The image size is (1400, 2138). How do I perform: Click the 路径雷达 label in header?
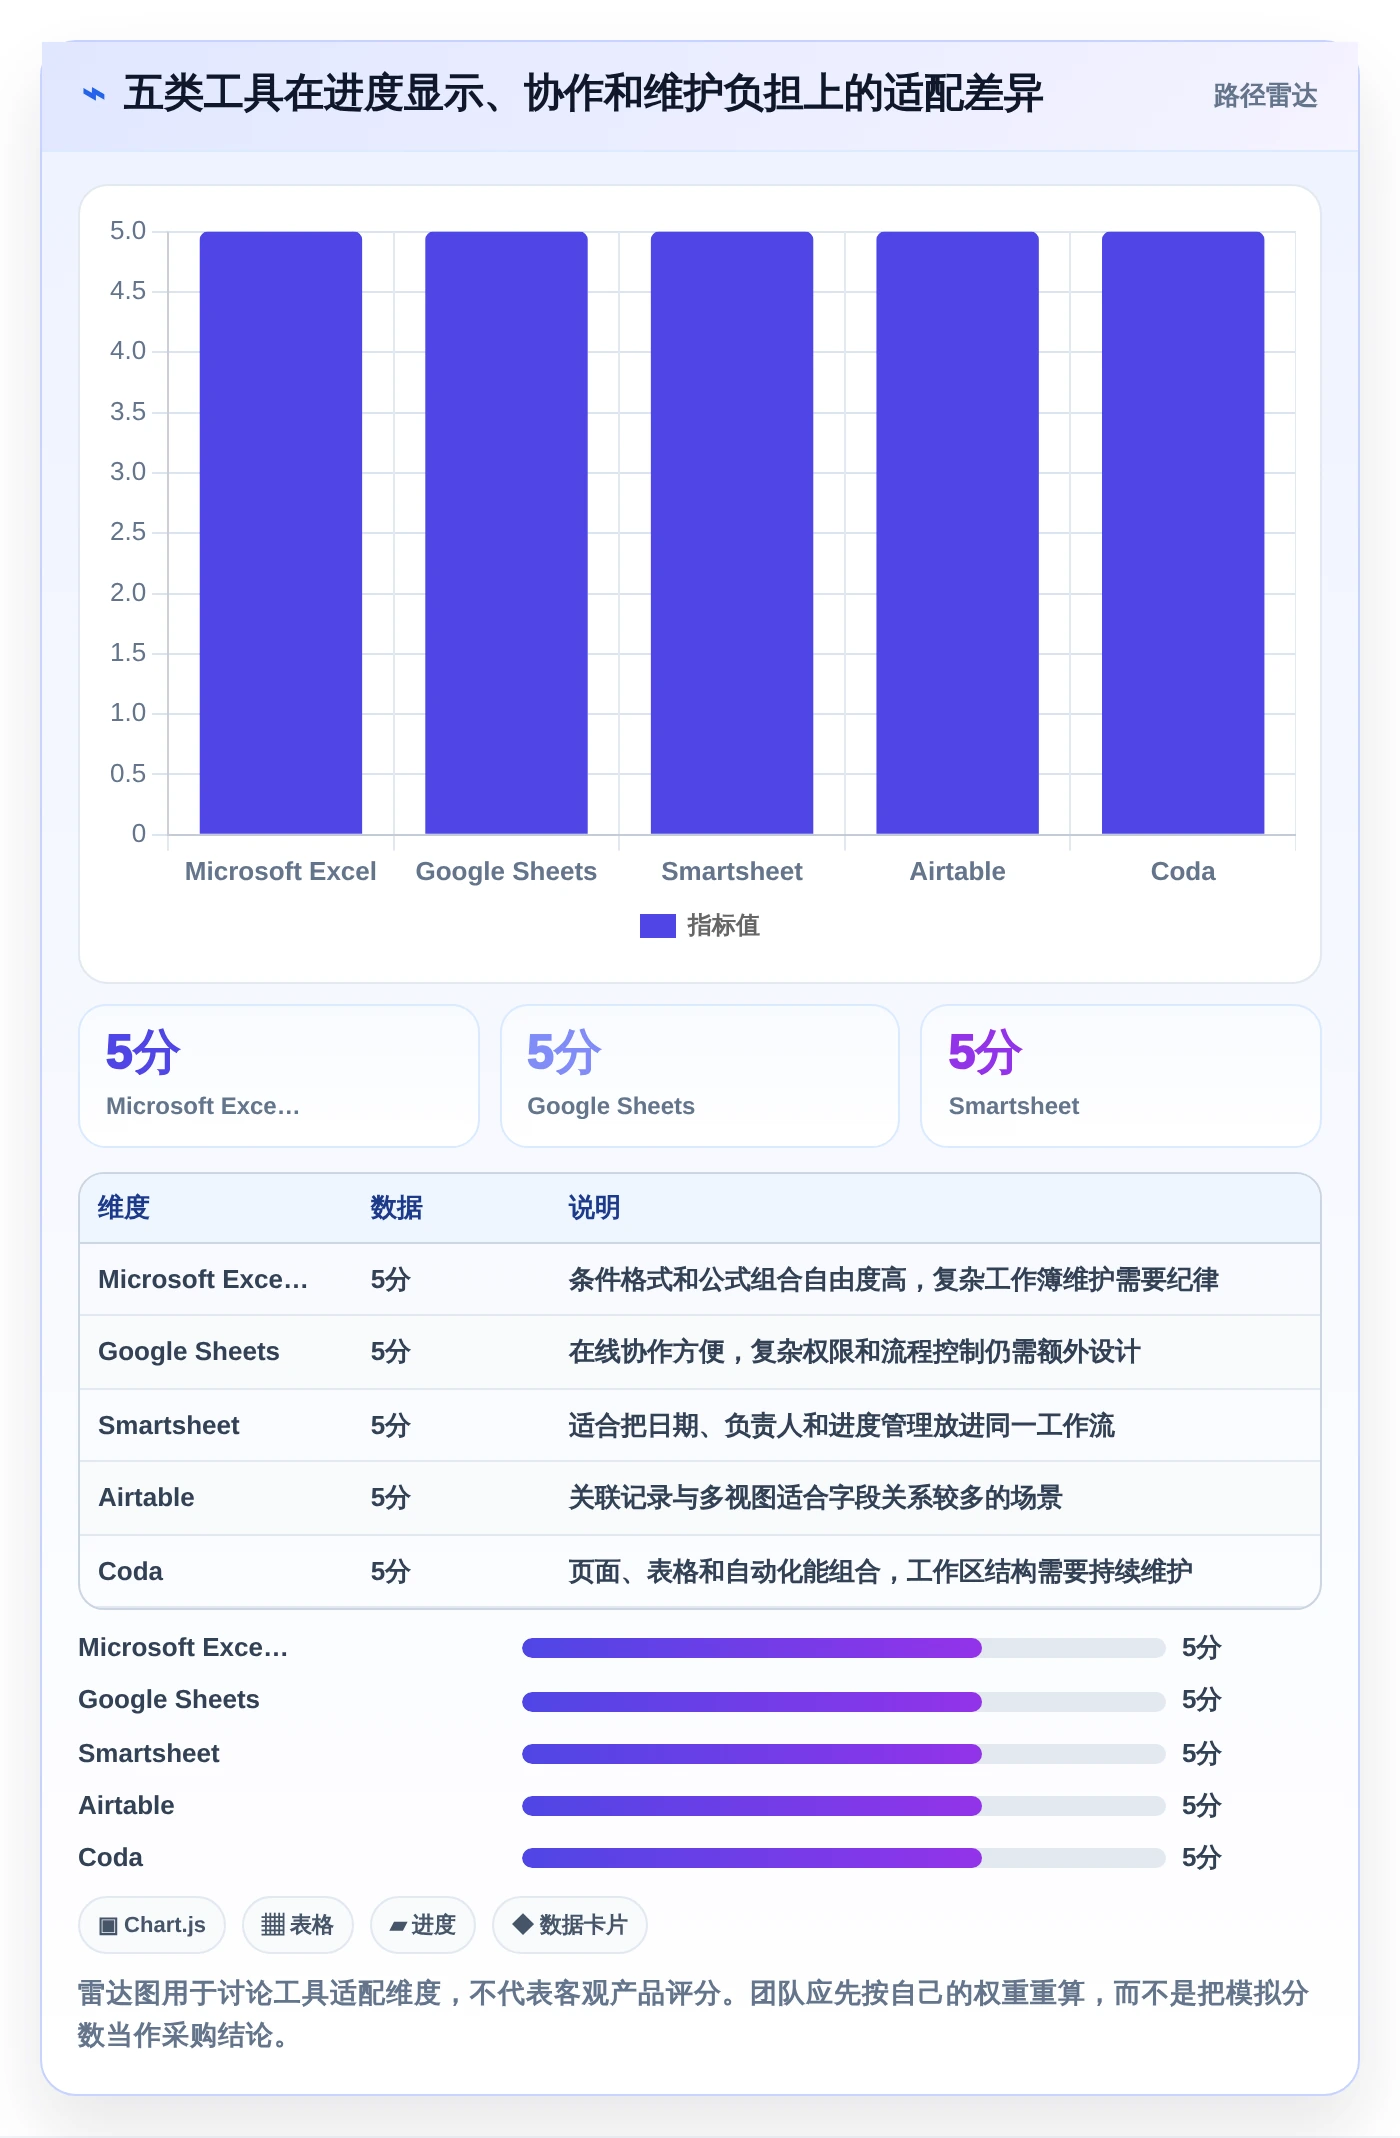pyautogui.click(x=1265, y=96)
